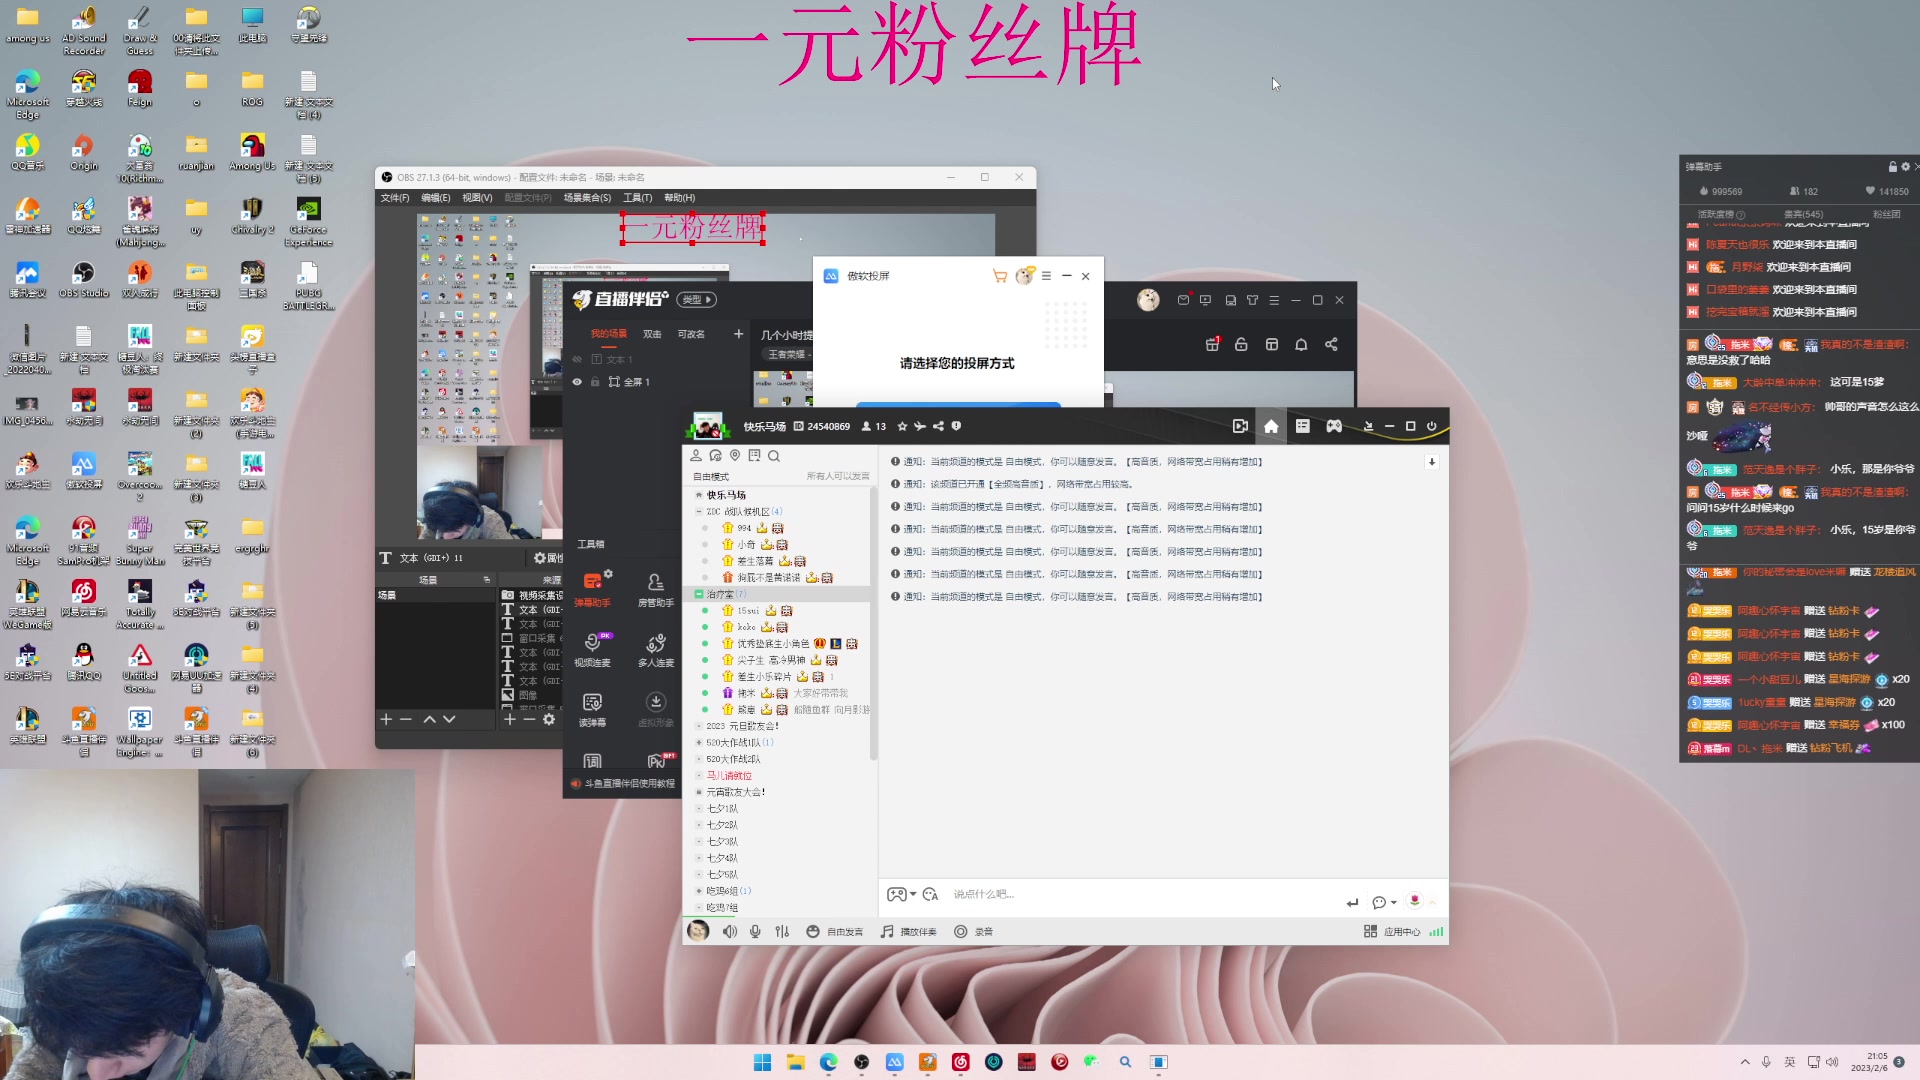Switch to 我的场景 tab in 直播伴侣

pos(608,334)
